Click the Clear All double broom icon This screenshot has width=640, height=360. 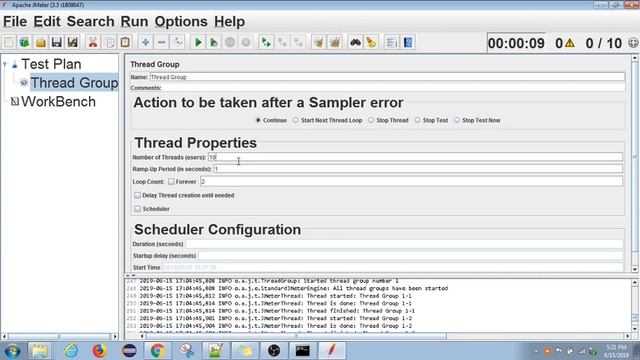point(335,42)
